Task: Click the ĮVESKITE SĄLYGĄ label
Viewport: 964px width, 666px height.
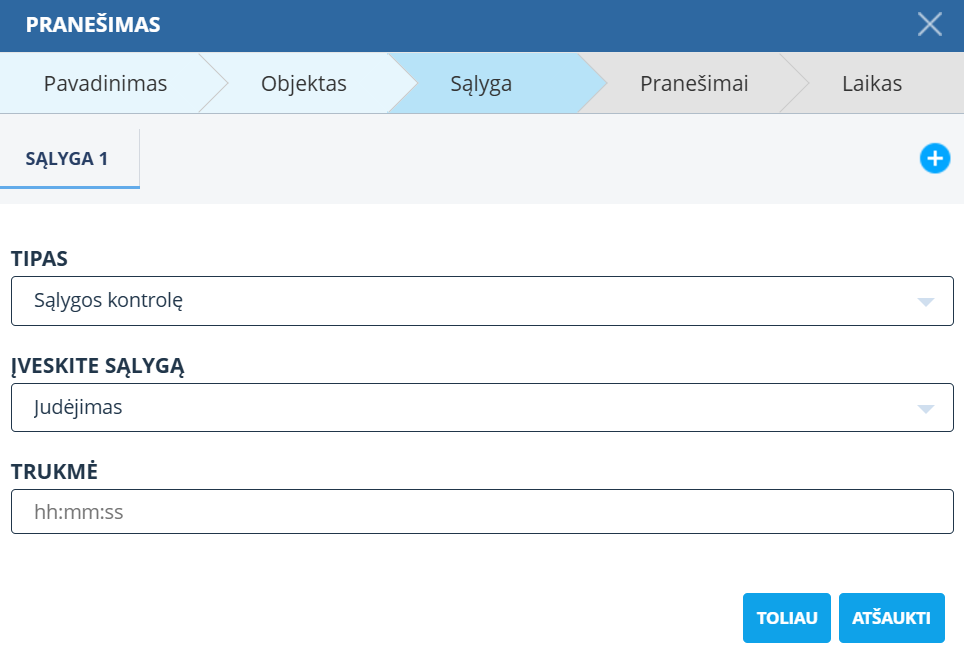Action: tap(97, 366)
